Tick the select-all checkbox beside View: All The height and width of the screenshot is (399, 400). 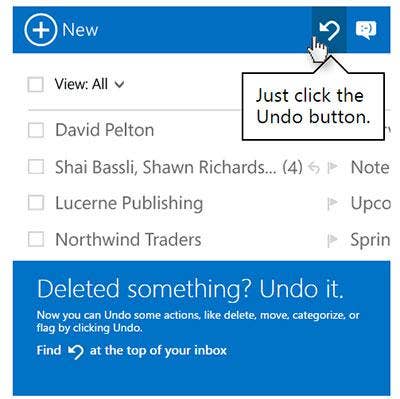36,84
